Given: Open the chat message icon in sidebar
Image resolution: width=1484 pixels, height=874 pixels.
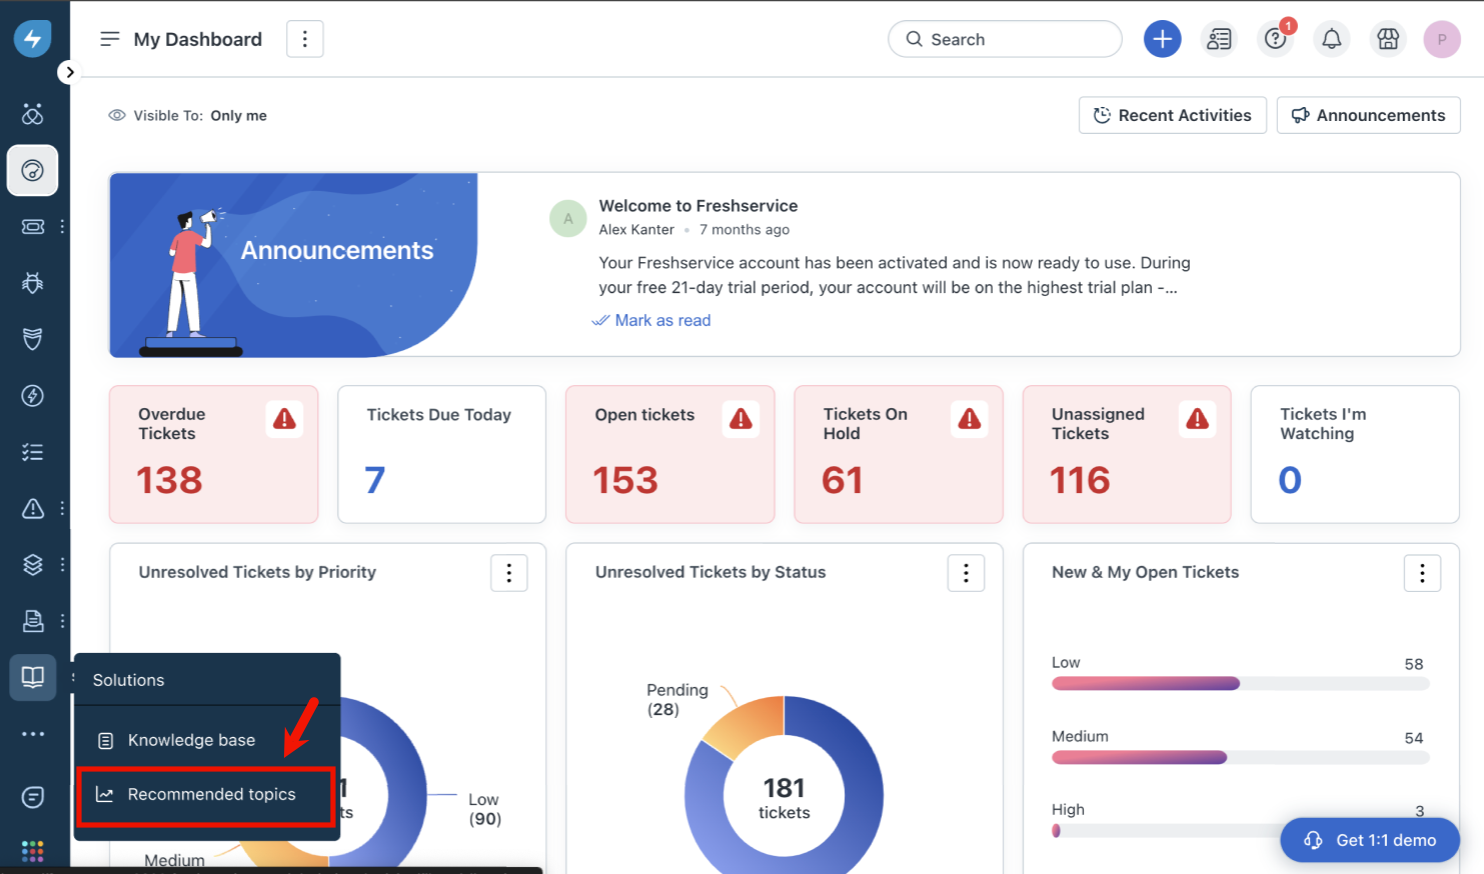Looking at the screenshot, I should coord(33,797).
